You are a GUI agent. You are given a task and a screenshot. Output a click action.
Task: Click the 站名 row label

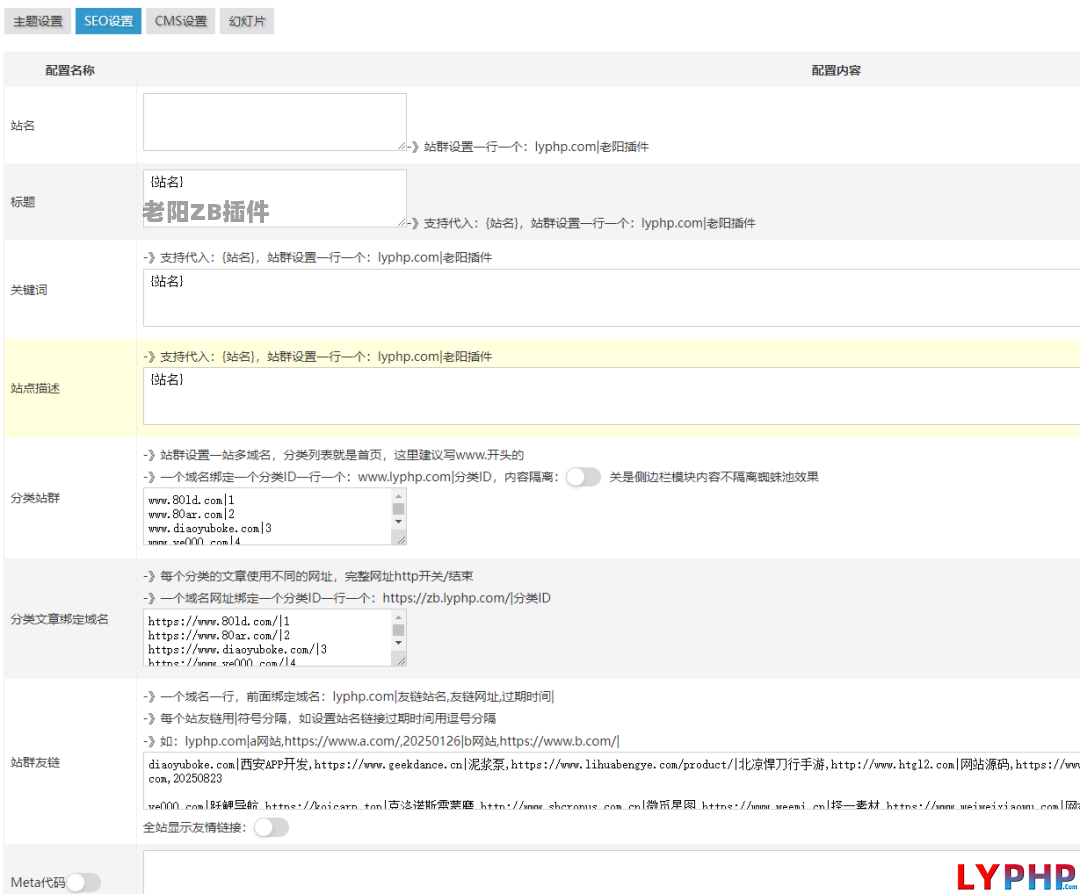click(23, 125)
